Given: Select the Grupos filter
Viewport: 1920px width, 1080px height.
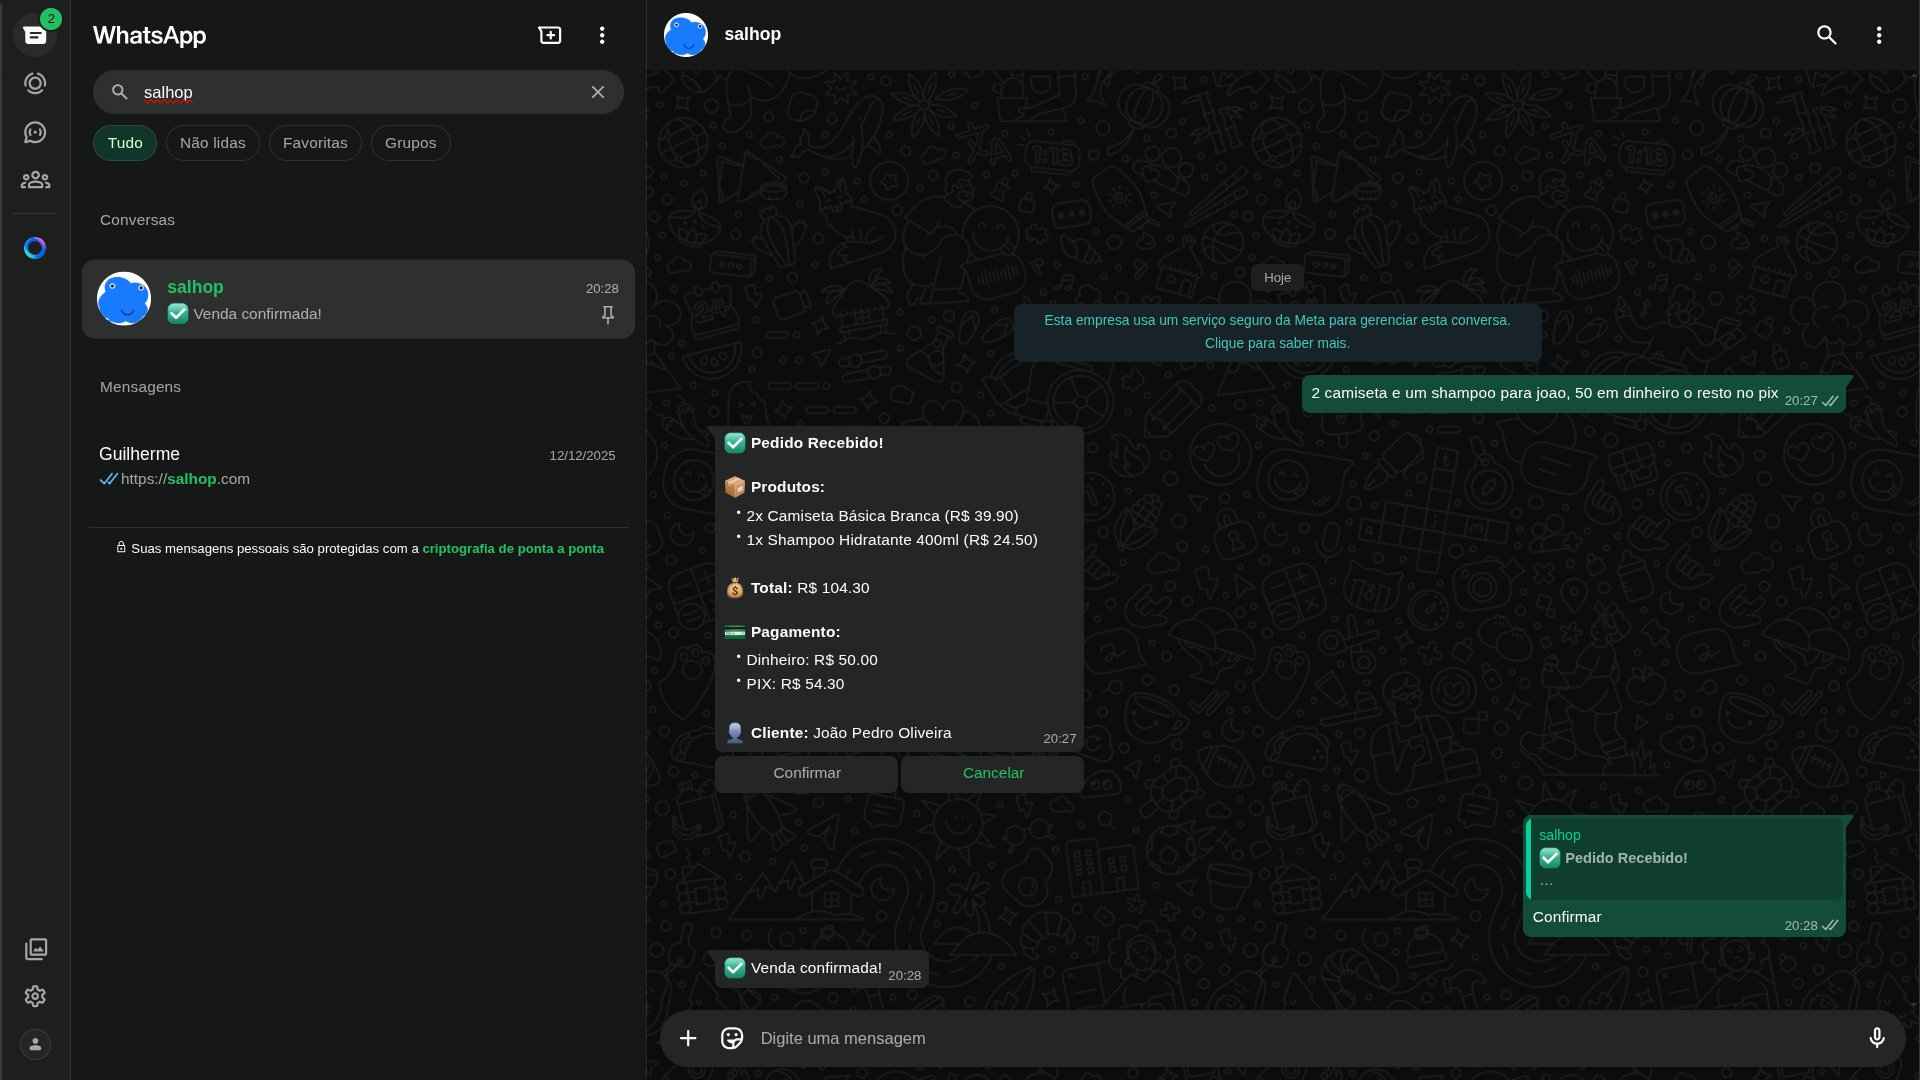Looking at the screenshot, I should pos(410,143).
